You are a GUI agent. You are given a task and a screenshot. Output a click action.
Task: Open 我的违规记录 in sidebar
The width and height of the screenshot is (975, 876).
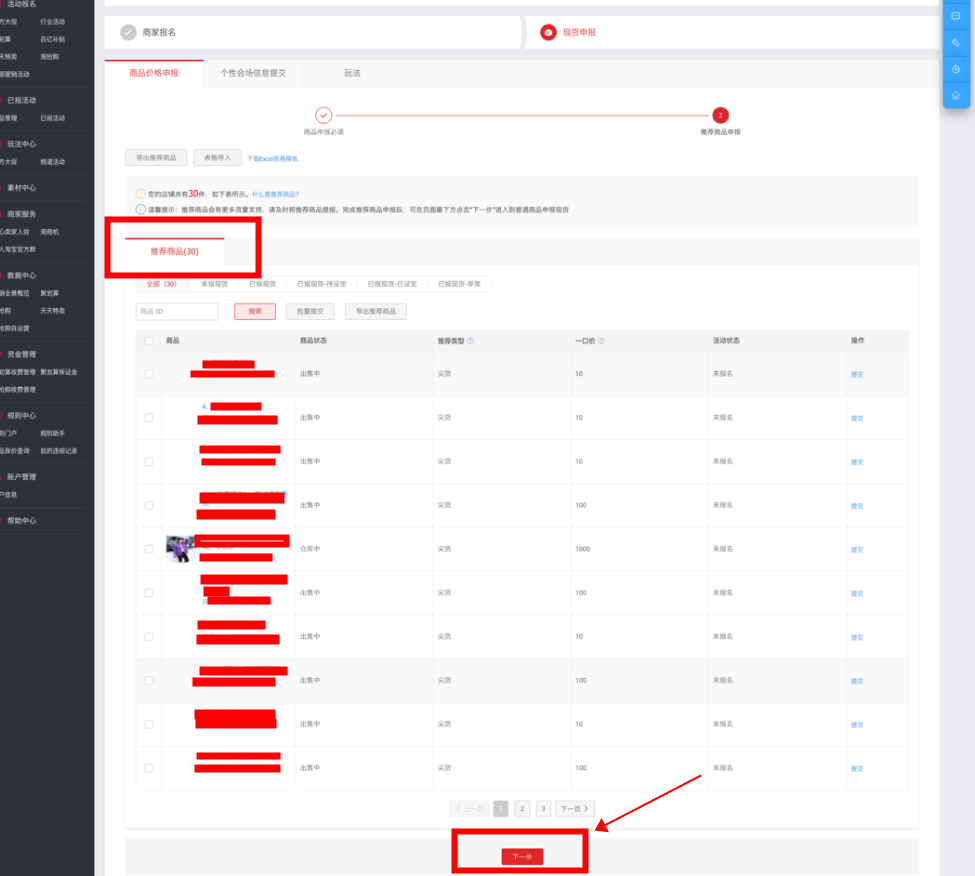(59, 451)
